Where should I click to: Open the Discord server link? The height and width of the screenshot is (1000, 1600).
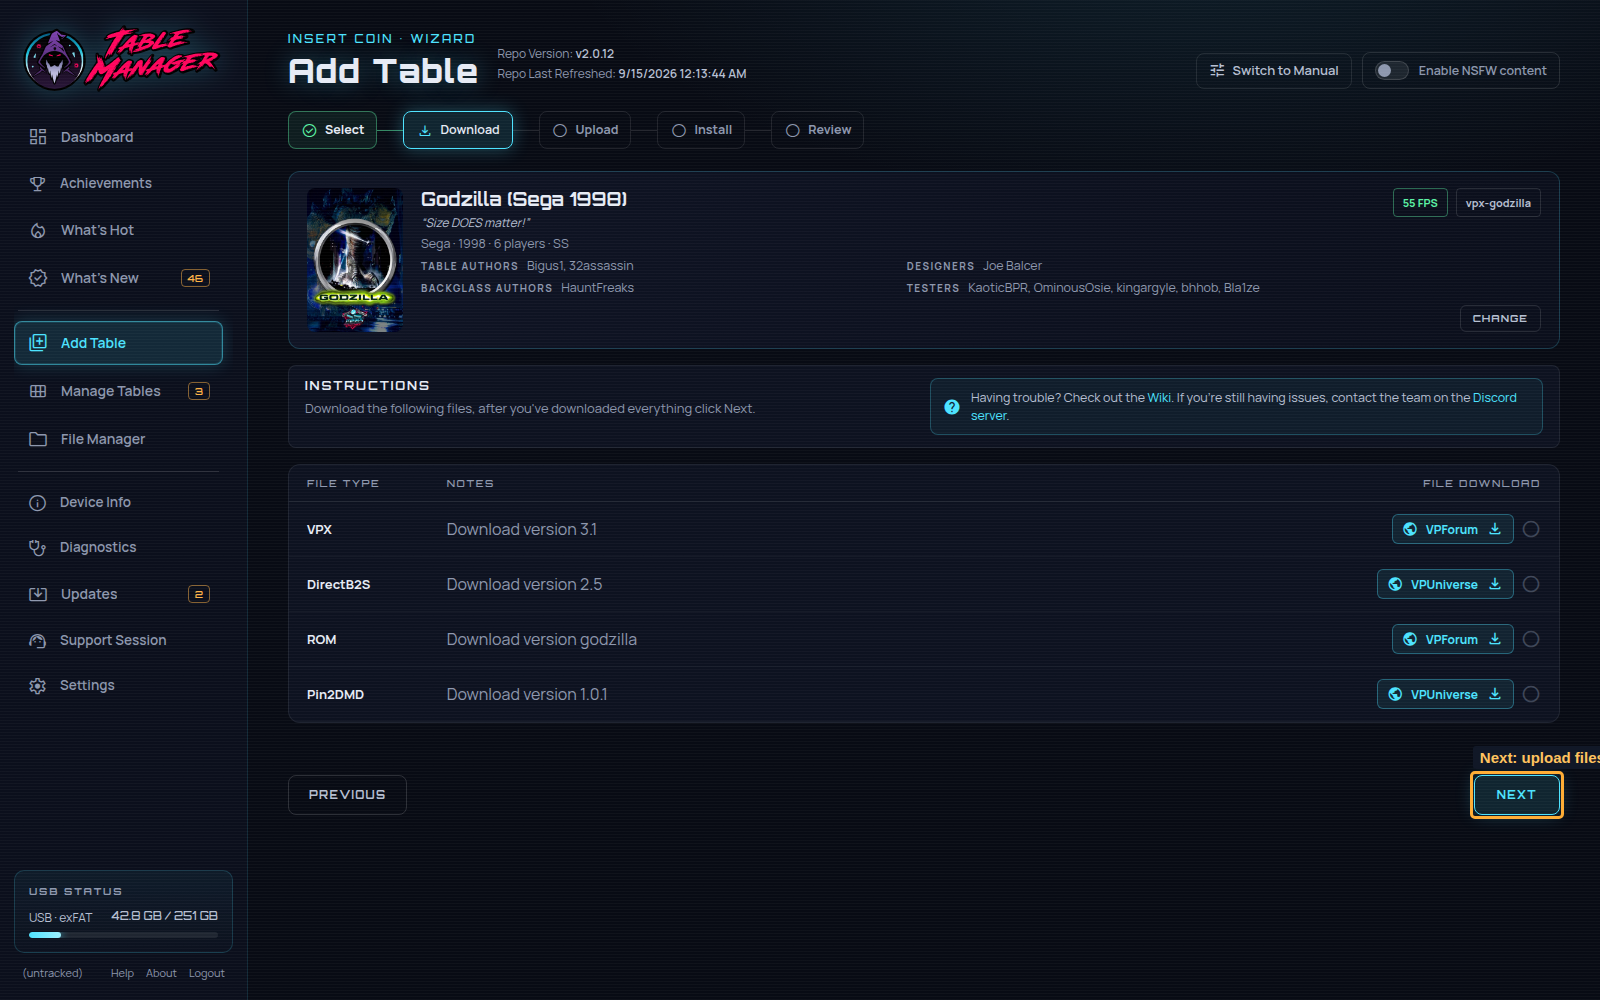1494,398
